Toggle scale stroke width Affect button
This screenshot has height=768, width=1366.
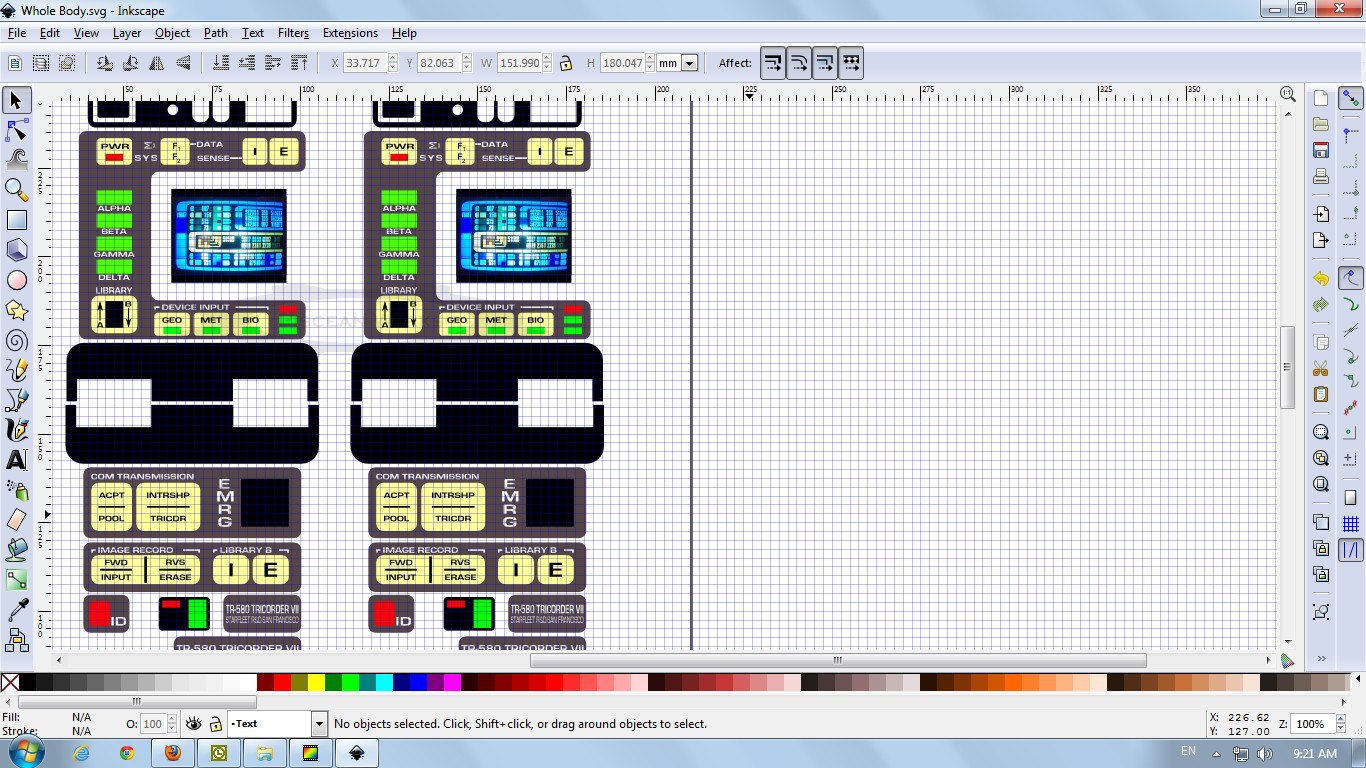point(773,63)
